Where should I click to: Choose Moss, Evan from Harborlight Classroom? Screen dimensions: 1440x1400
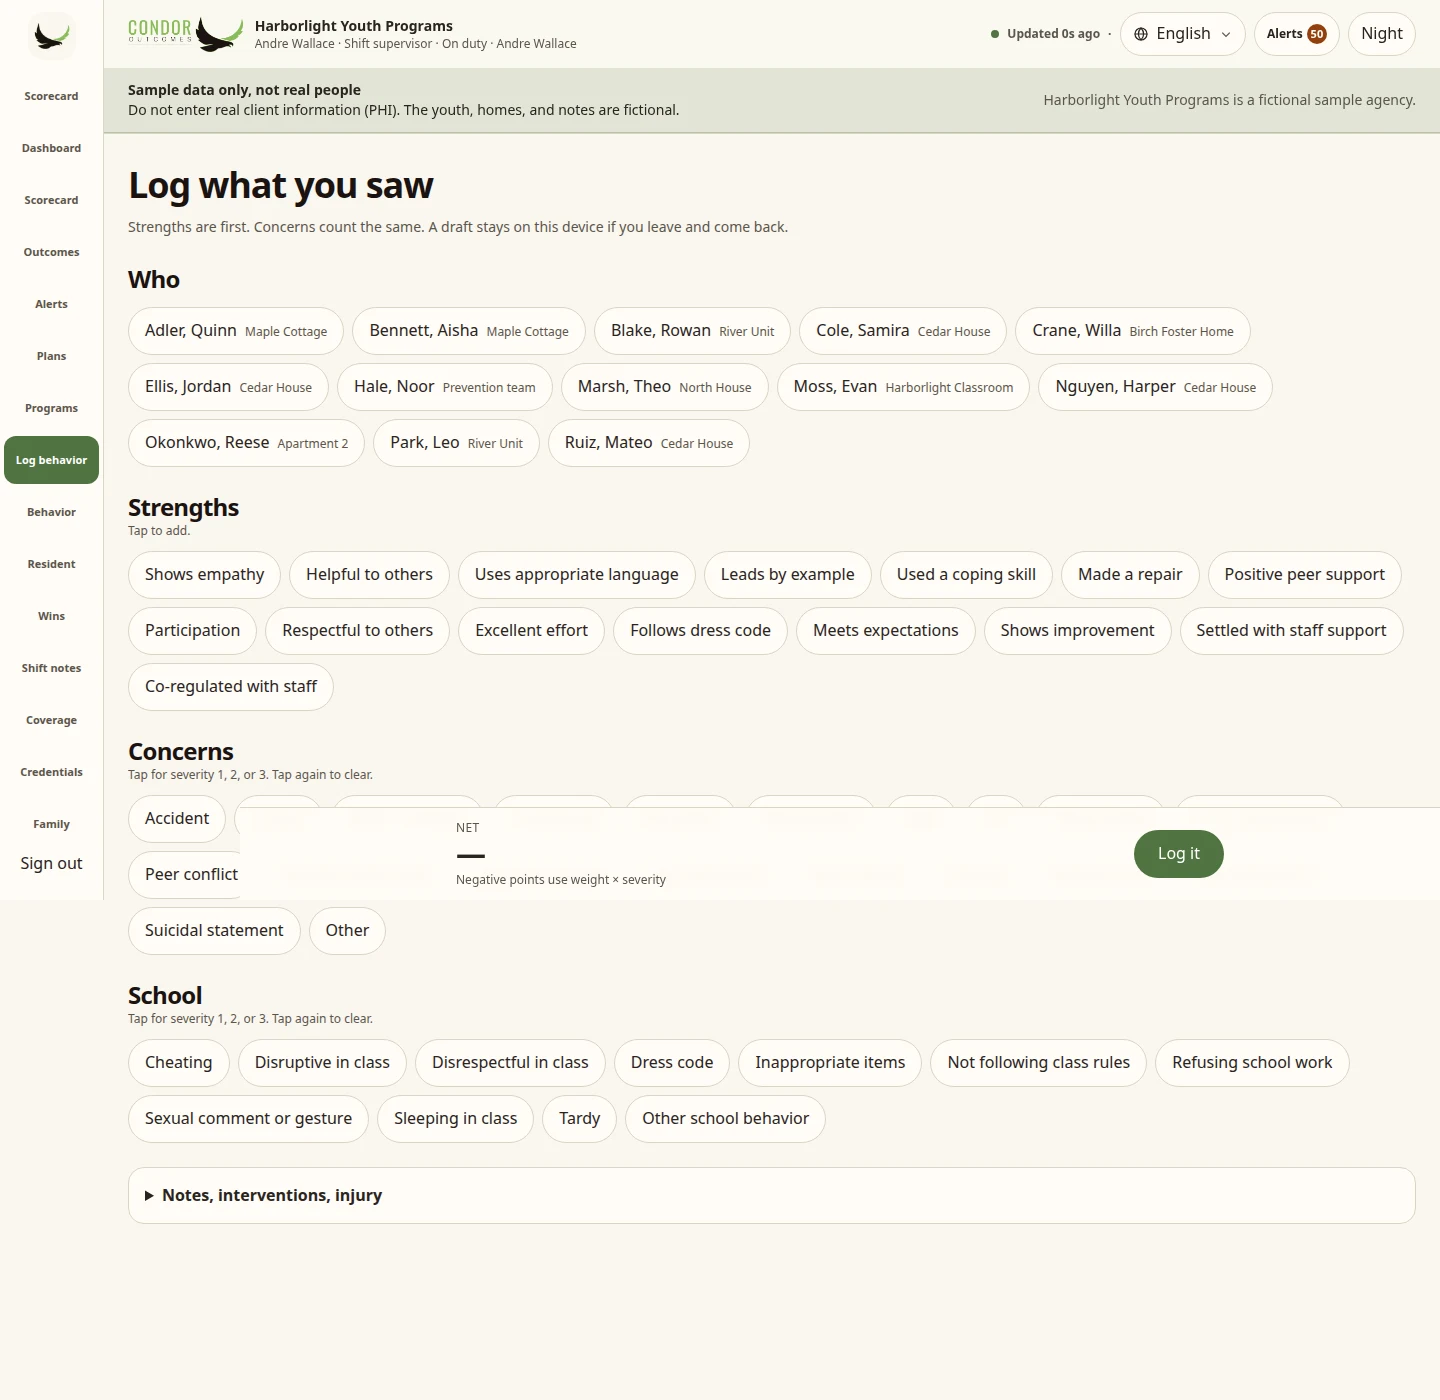click(x=903, y=387)
